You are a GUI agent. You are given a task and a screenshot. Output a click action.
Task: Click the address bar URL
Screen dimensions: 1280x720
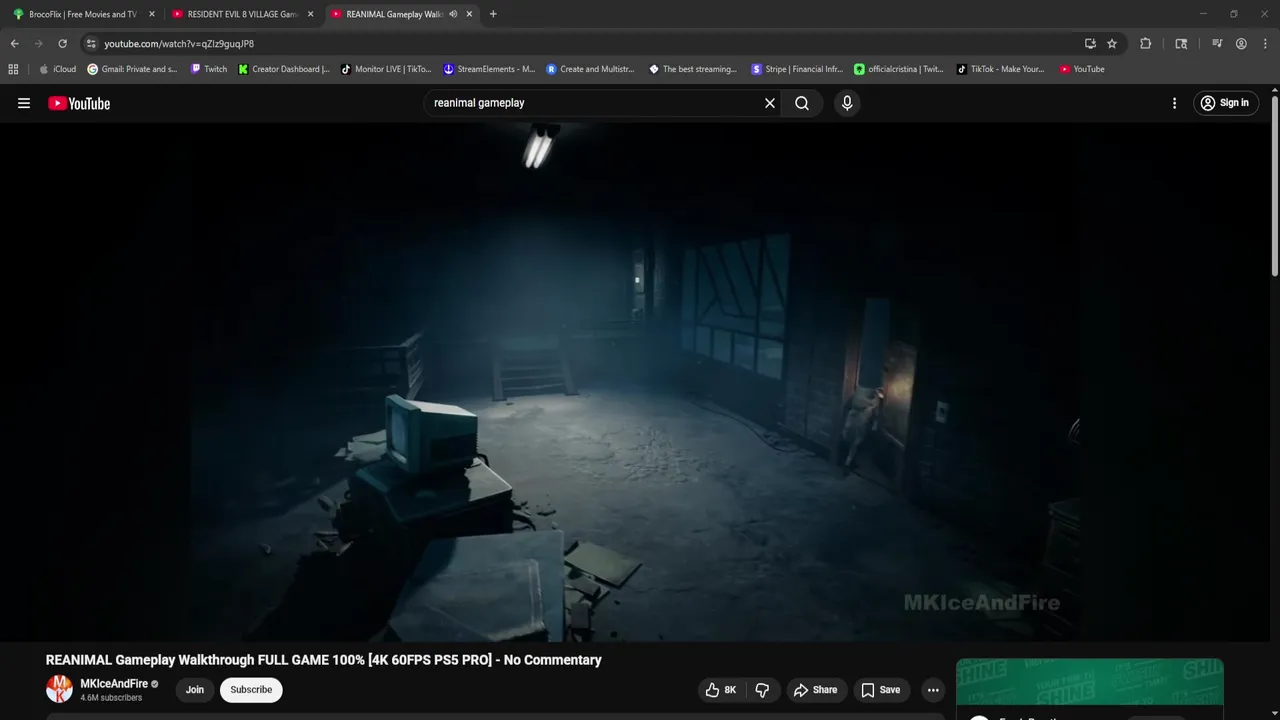click(x=179, y=44)
